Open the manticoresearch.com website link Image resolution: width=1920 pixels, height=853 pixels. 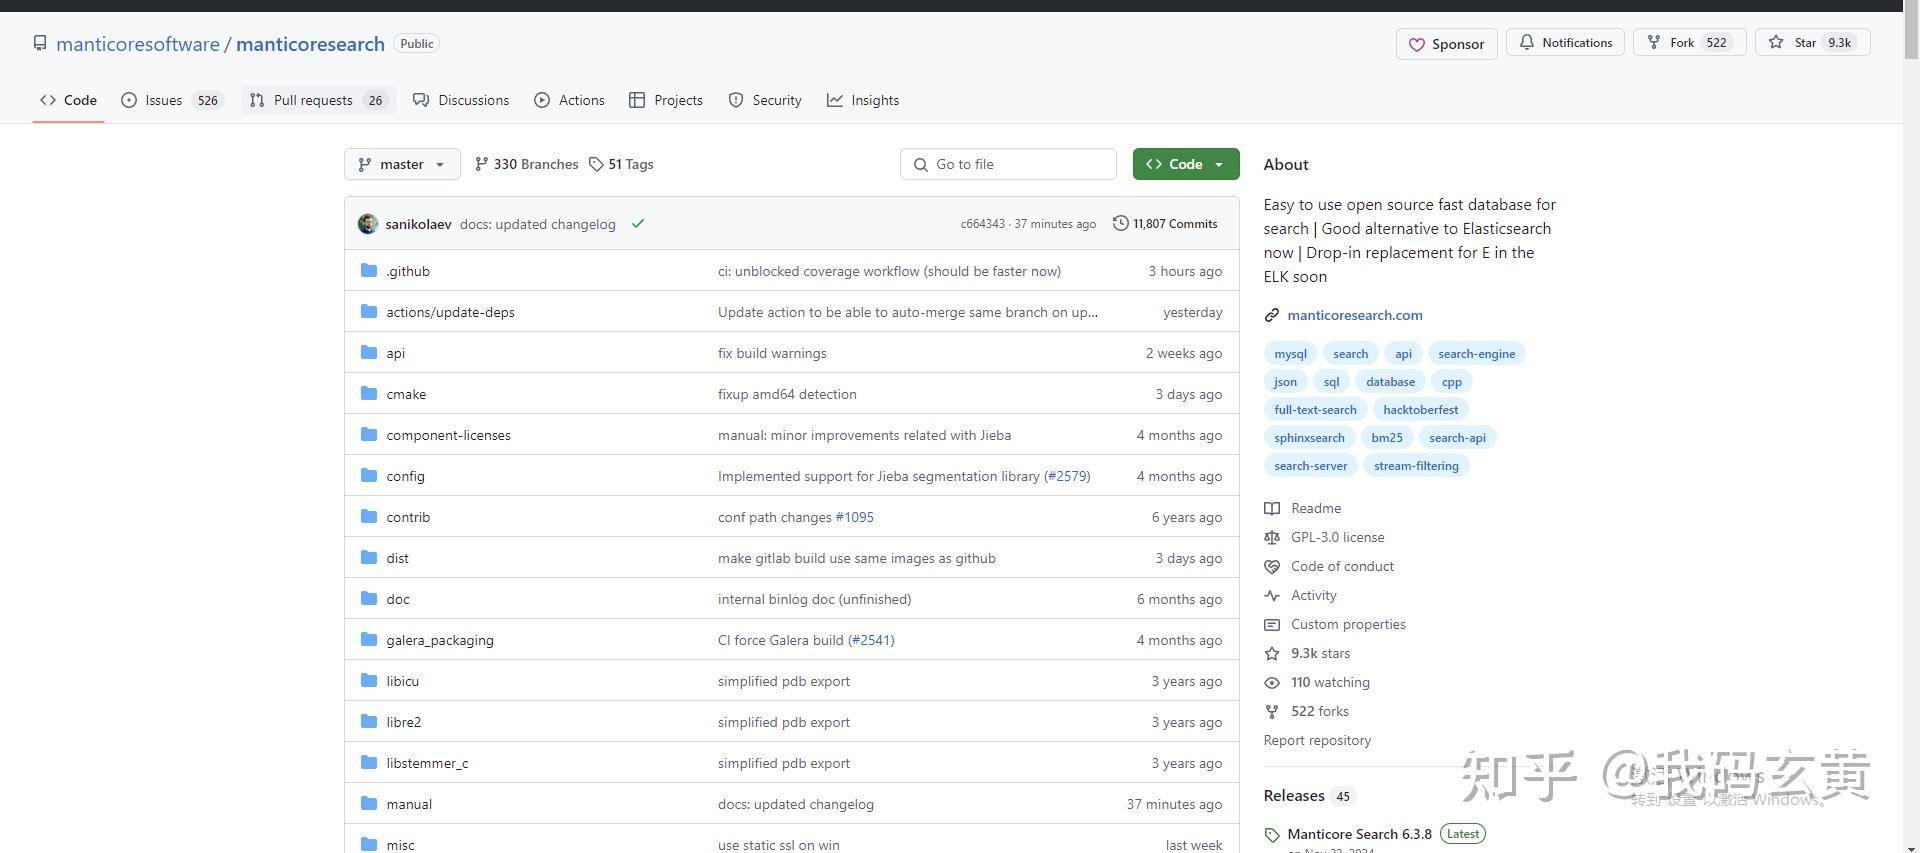[1355, 315]
